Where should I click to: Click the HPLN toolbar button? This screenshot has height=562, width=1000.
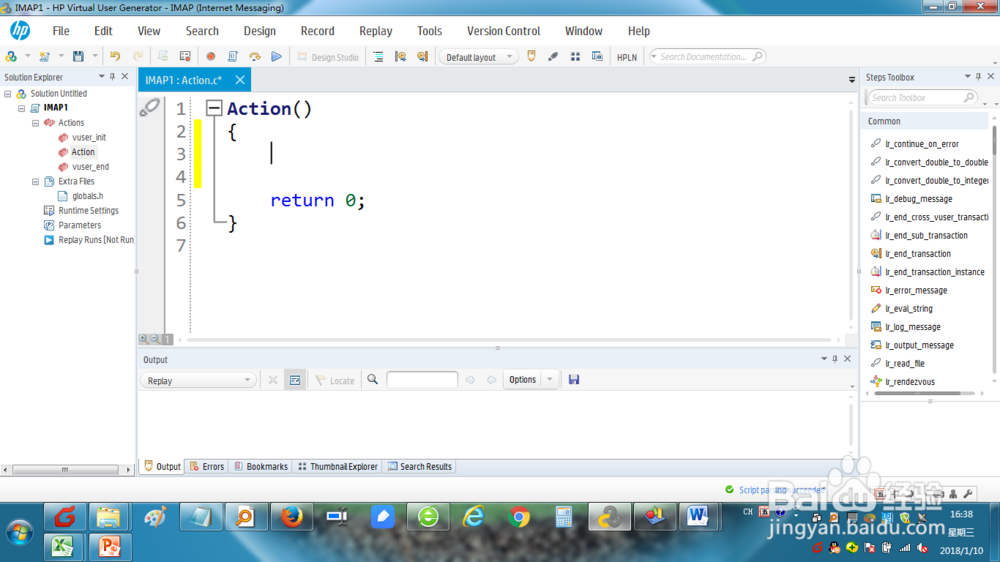[x=627, y=57]
